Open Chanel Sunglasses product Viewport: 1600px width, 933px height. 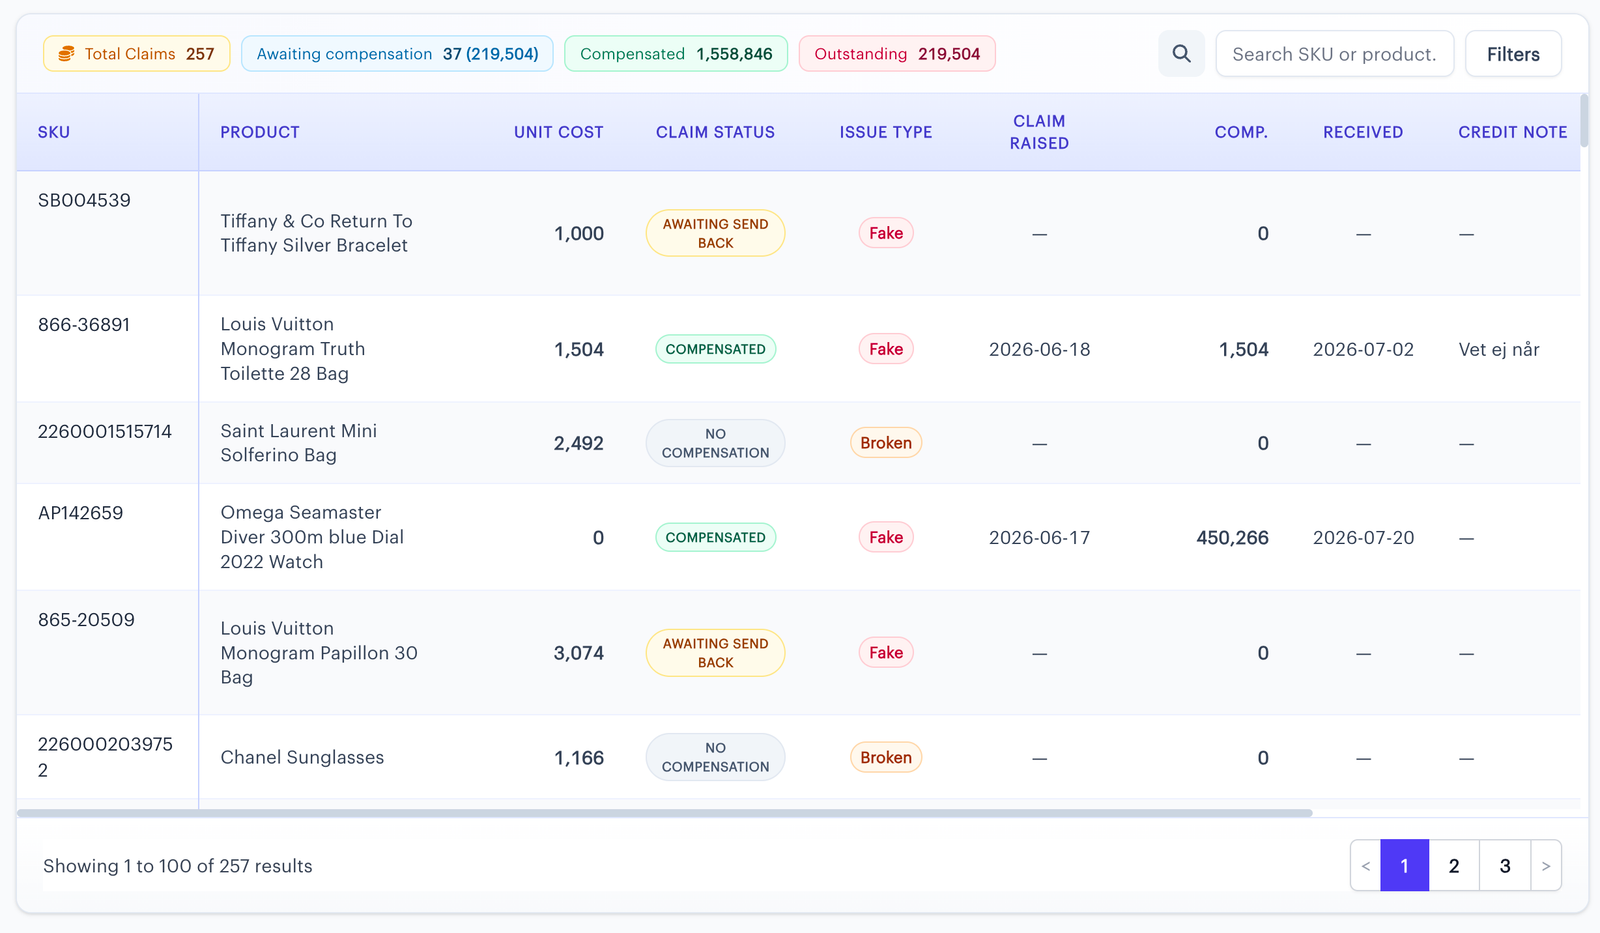pyautogui.click(x=302, y=758)
